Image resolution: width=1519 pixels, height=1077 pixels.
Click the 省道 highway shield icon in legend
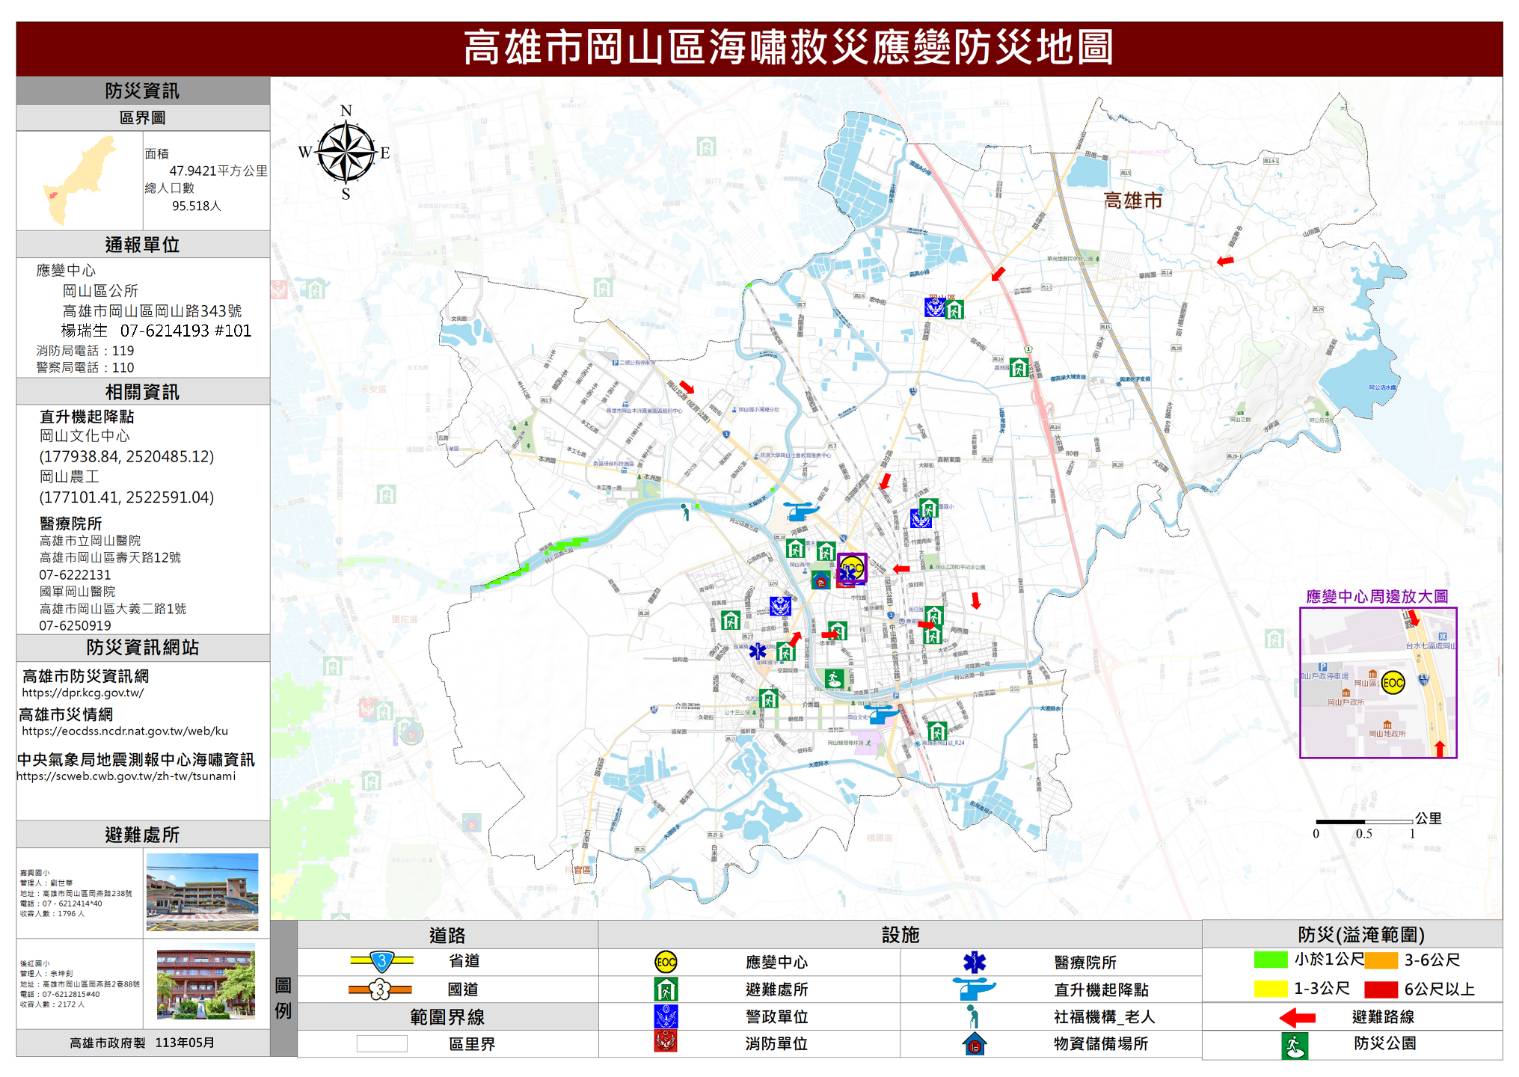pos(381,962)
